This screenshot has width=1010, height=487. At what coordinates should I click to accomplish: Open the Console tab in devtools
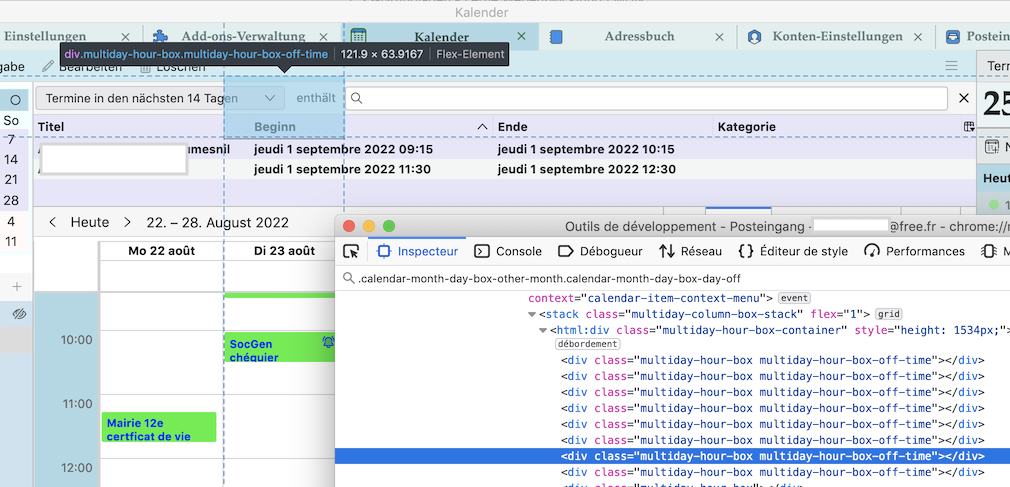click(x=508, y=251)
